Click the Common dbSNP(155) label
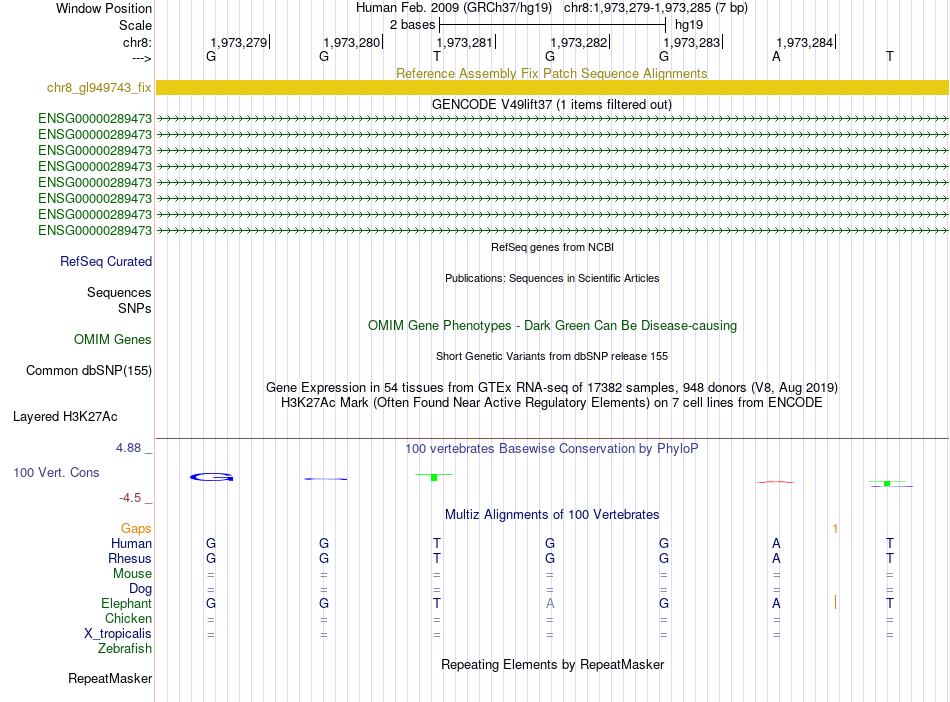 point(88,370)
